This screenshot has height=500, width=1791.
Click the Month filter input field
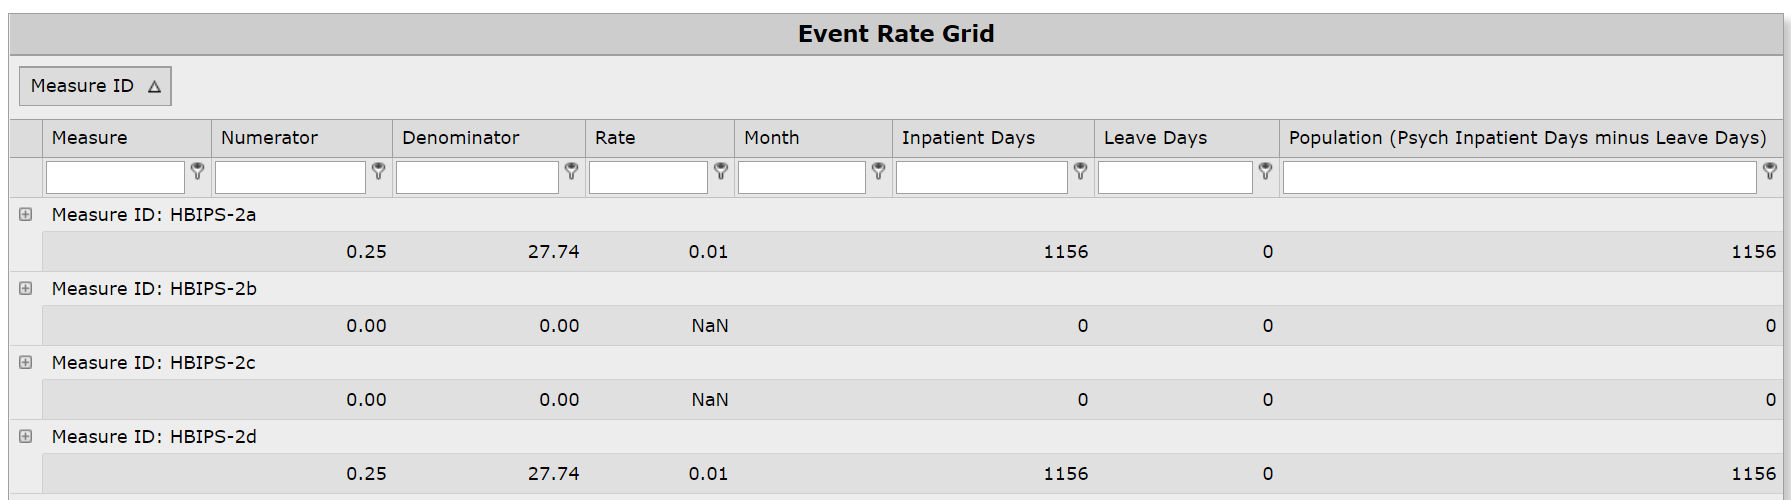[x=801, y=177]
